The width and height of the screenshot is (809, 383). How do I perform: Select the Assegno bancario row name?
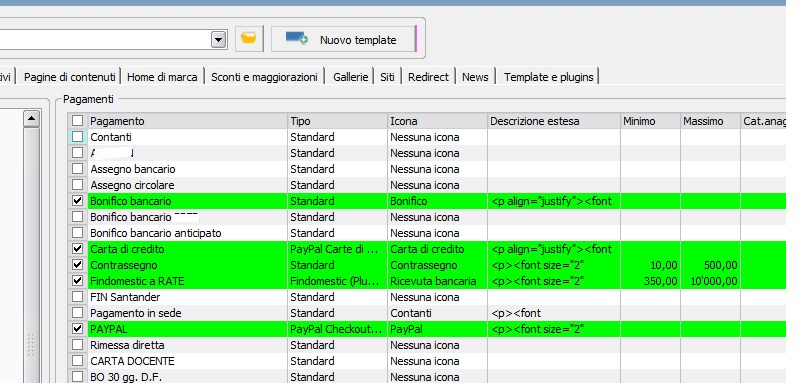[133, 169]
